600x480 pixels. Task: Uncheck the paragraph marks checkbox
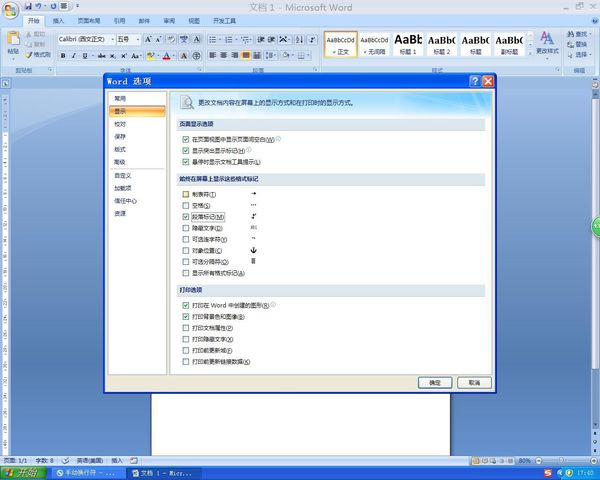186,217
